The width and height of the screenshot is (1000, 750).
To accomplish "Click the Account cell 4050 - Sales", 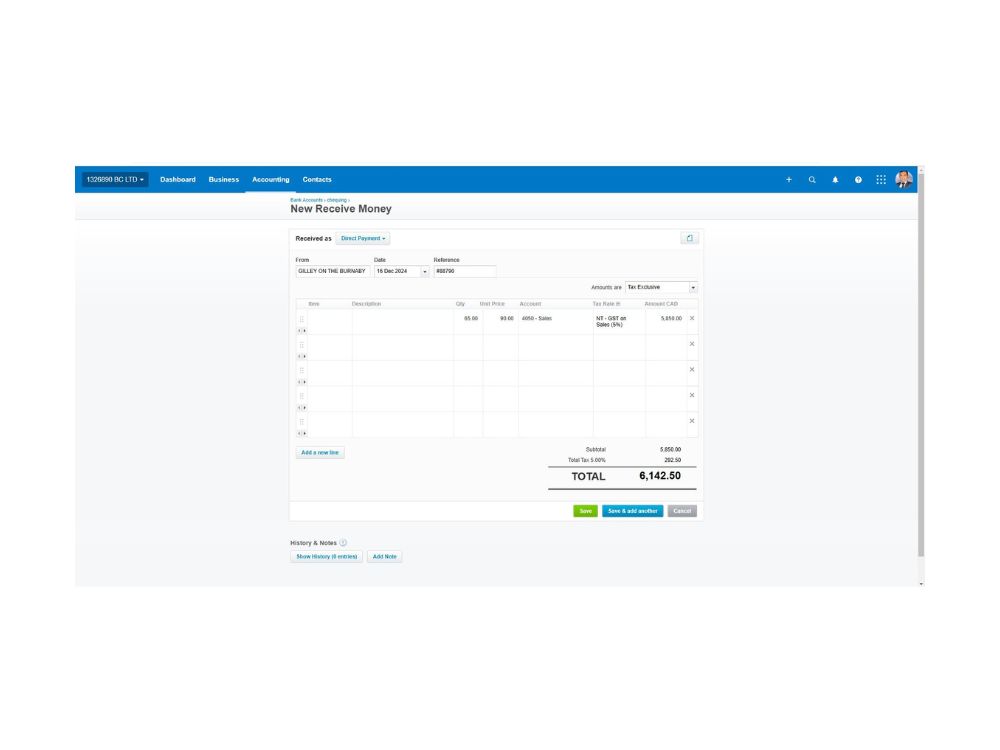I will 555,322.
